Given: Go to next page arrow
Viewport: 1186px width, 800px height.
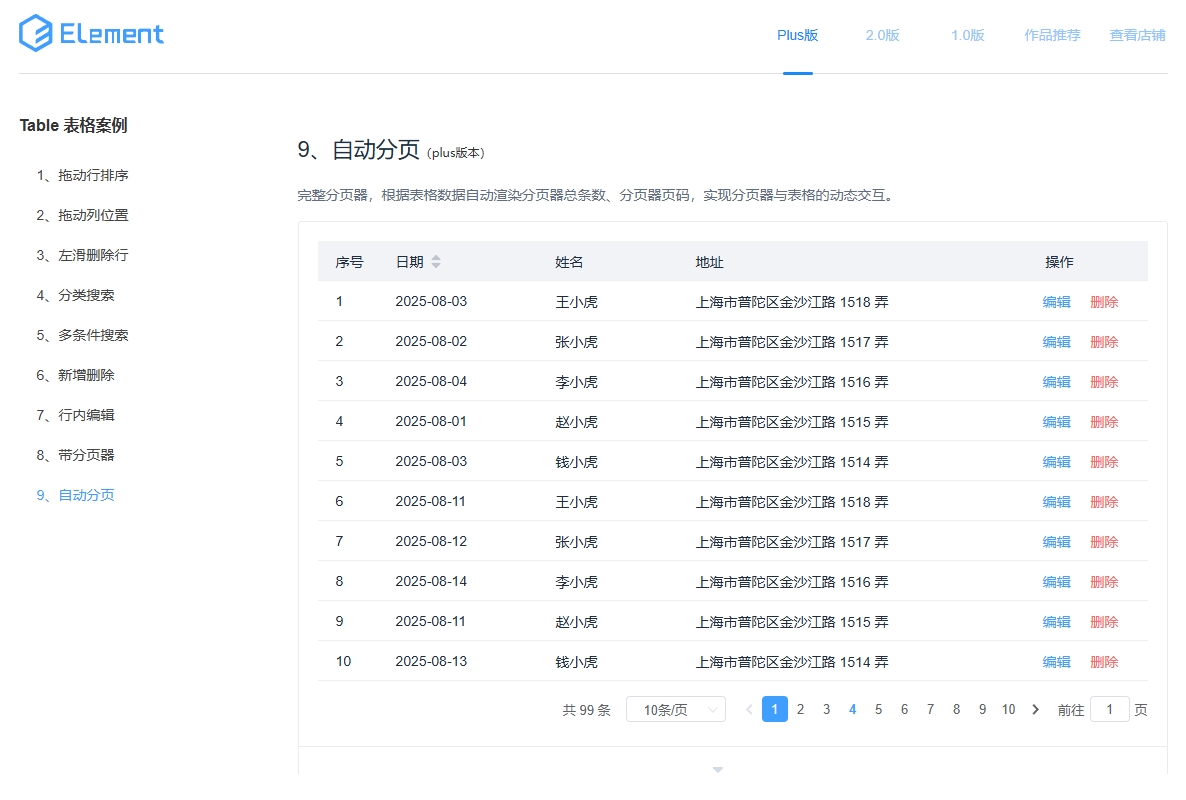Looking at the screenshot, I should coord(1035,710).
